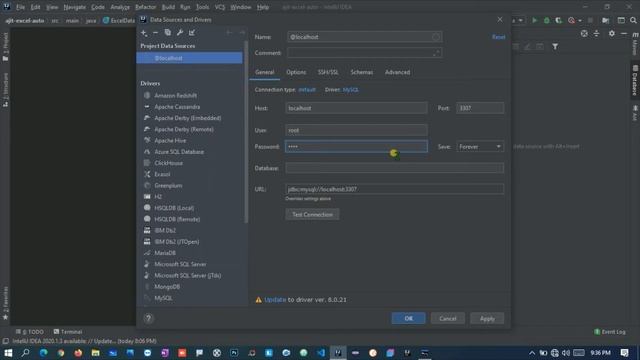Select Apache Hive driver
Image resolution: width=640 pixels, height=360 pixels.
click(170, 140)
